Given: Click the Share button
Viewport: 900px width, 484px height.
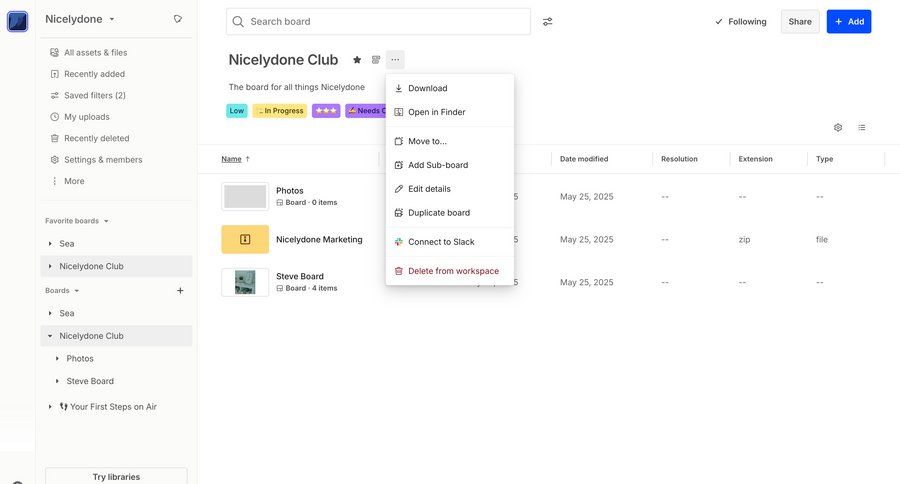Looking at the screenshot, I should (800, 21).
